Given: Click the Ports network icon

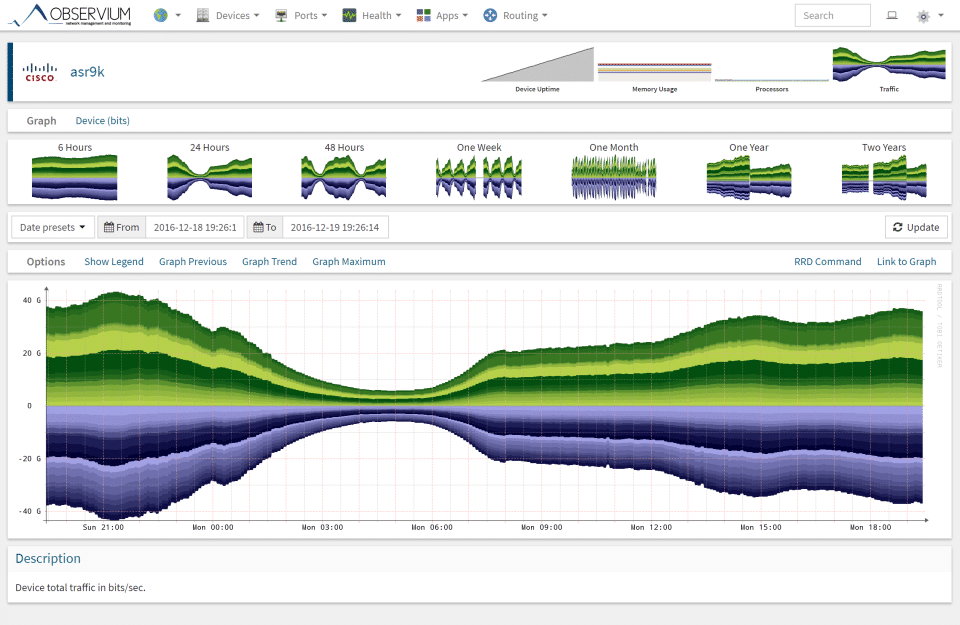Looking at the screenshot, I should [x=281, y=15].
